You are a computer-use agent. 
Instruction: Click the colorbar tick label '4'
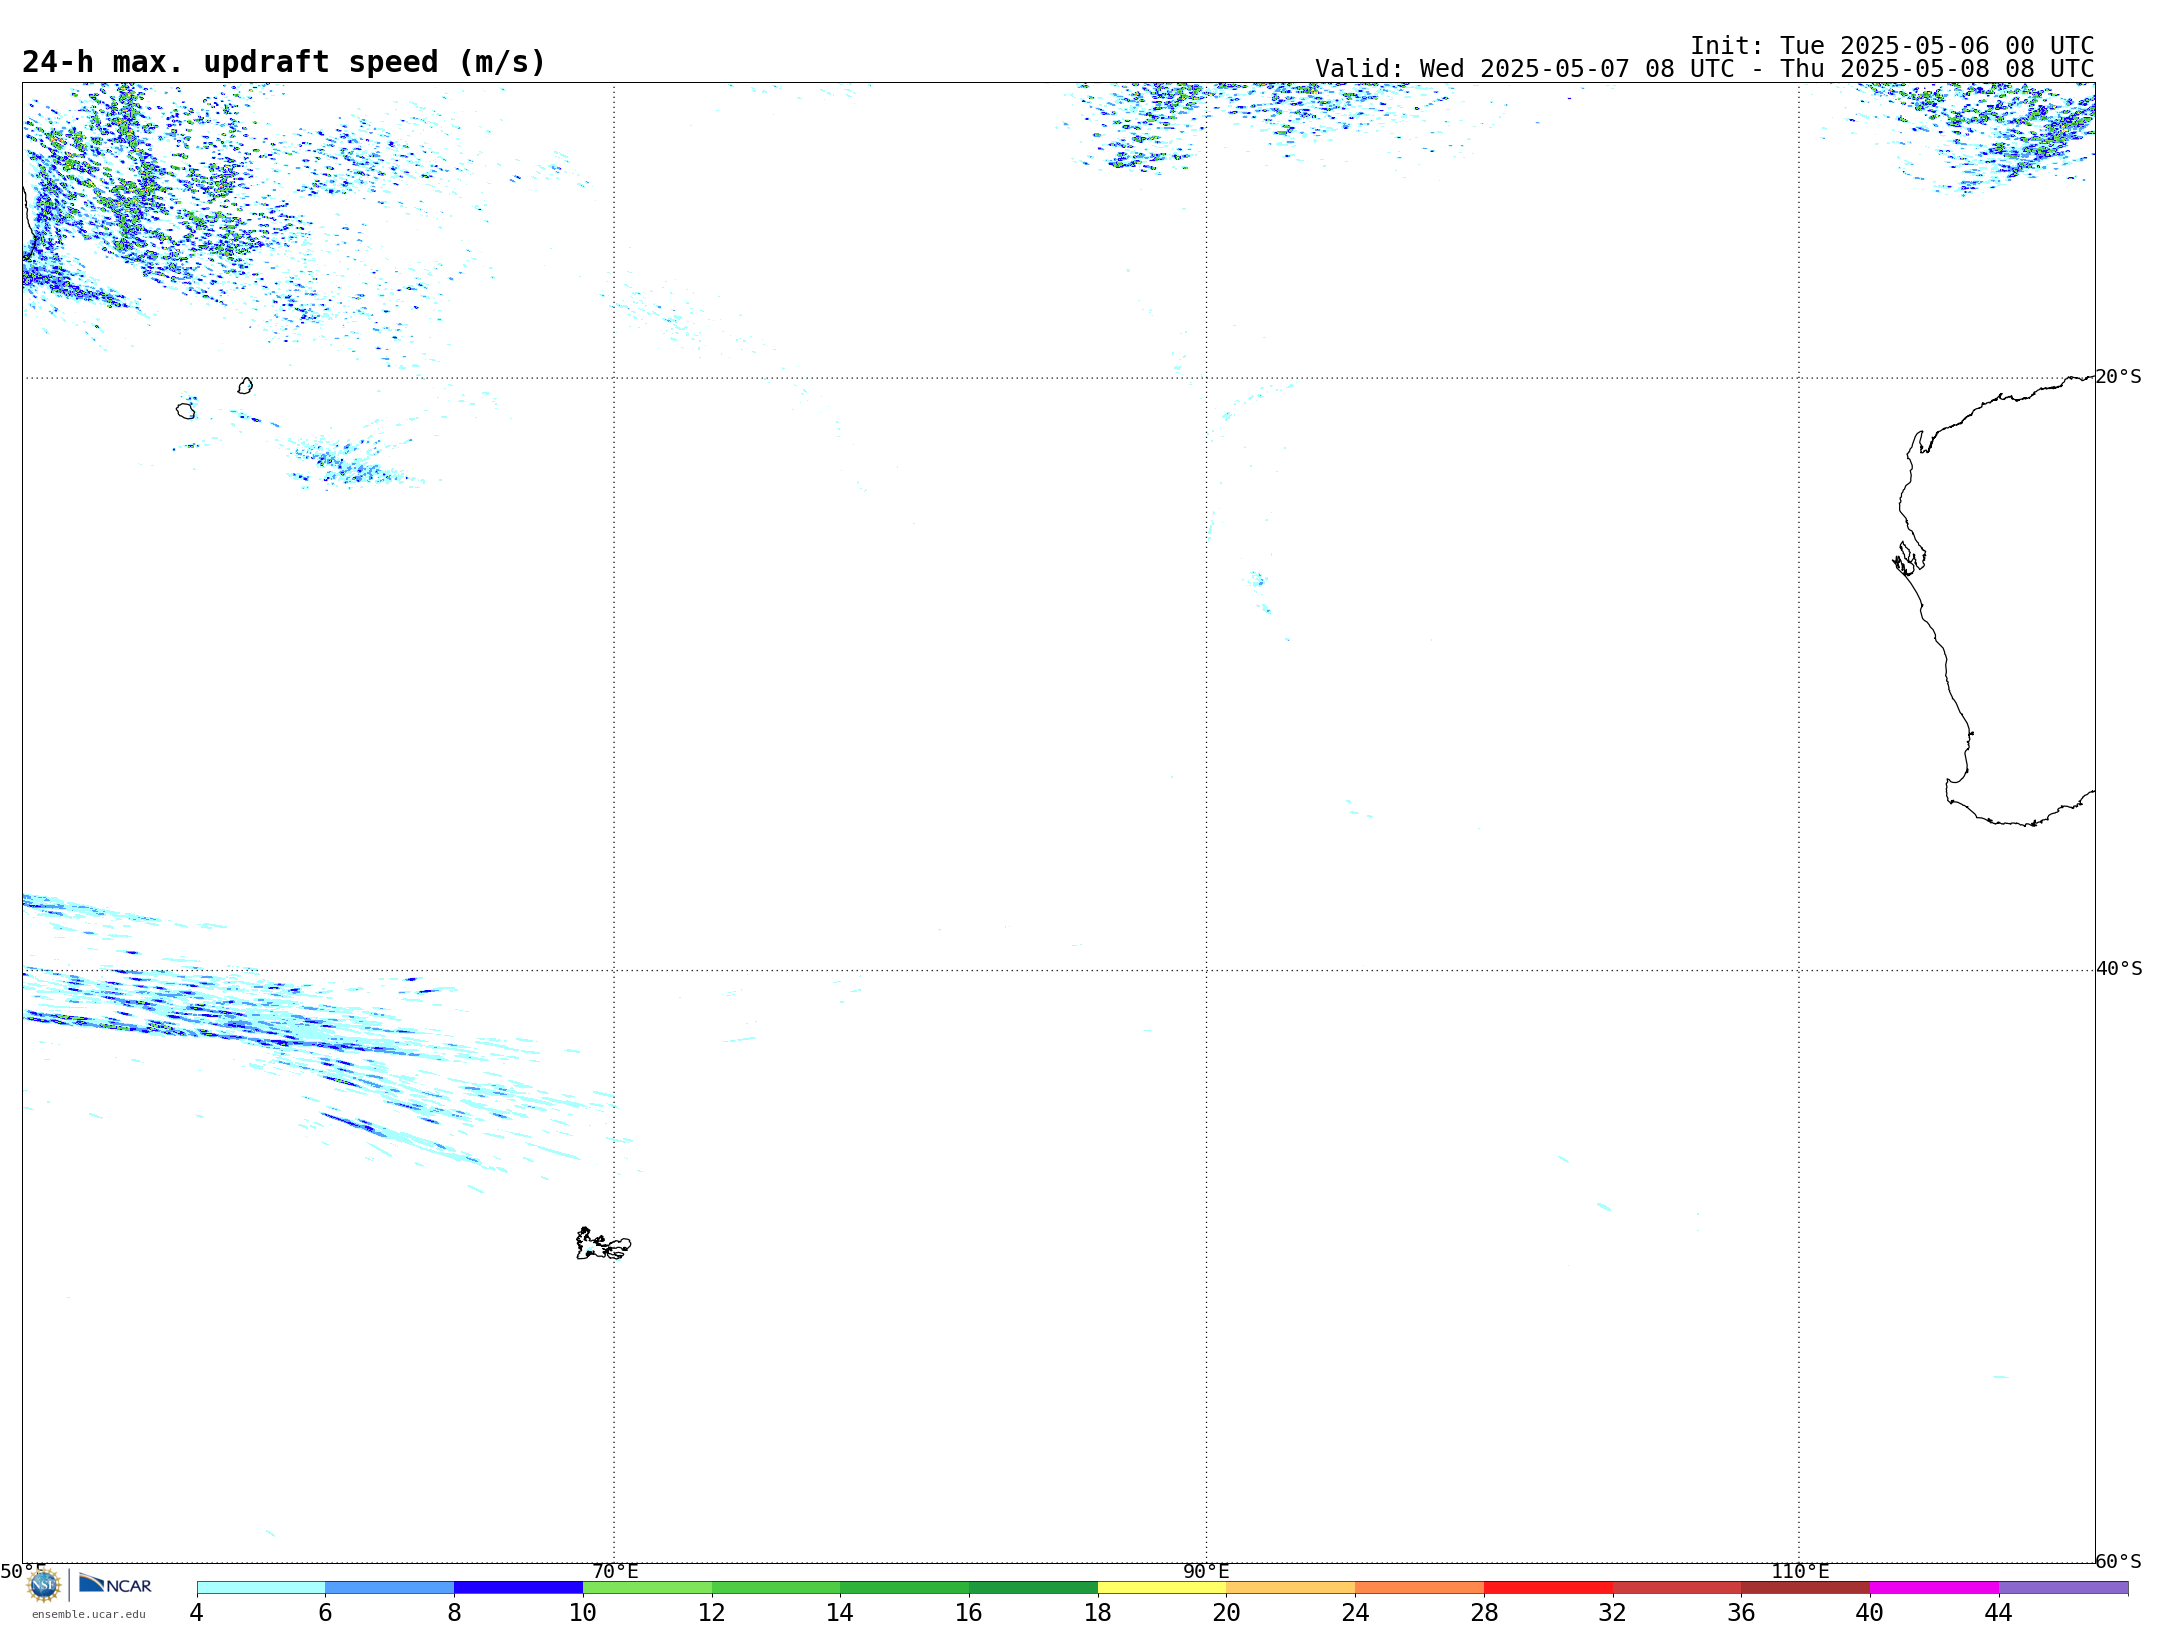[x=197, y=1613]
